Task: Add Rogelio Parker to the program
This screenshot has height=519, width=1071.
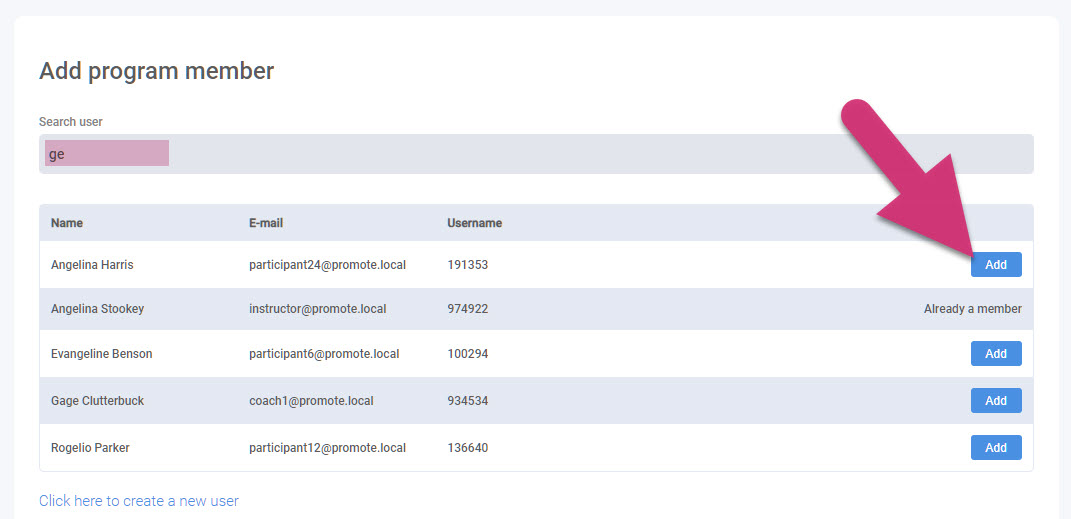Action: click(995, 448)
